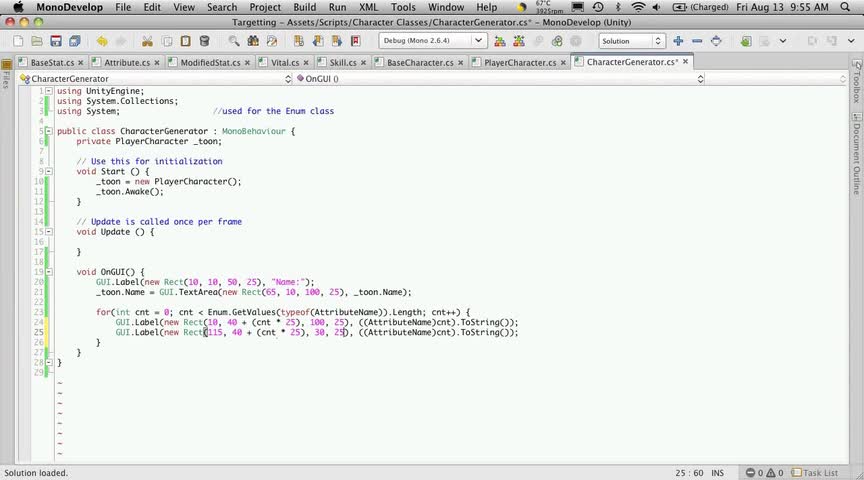Click the 25 : 60 cursor position indicator
This screenshot has height=480, width=864.
click(x=689, y=473)
